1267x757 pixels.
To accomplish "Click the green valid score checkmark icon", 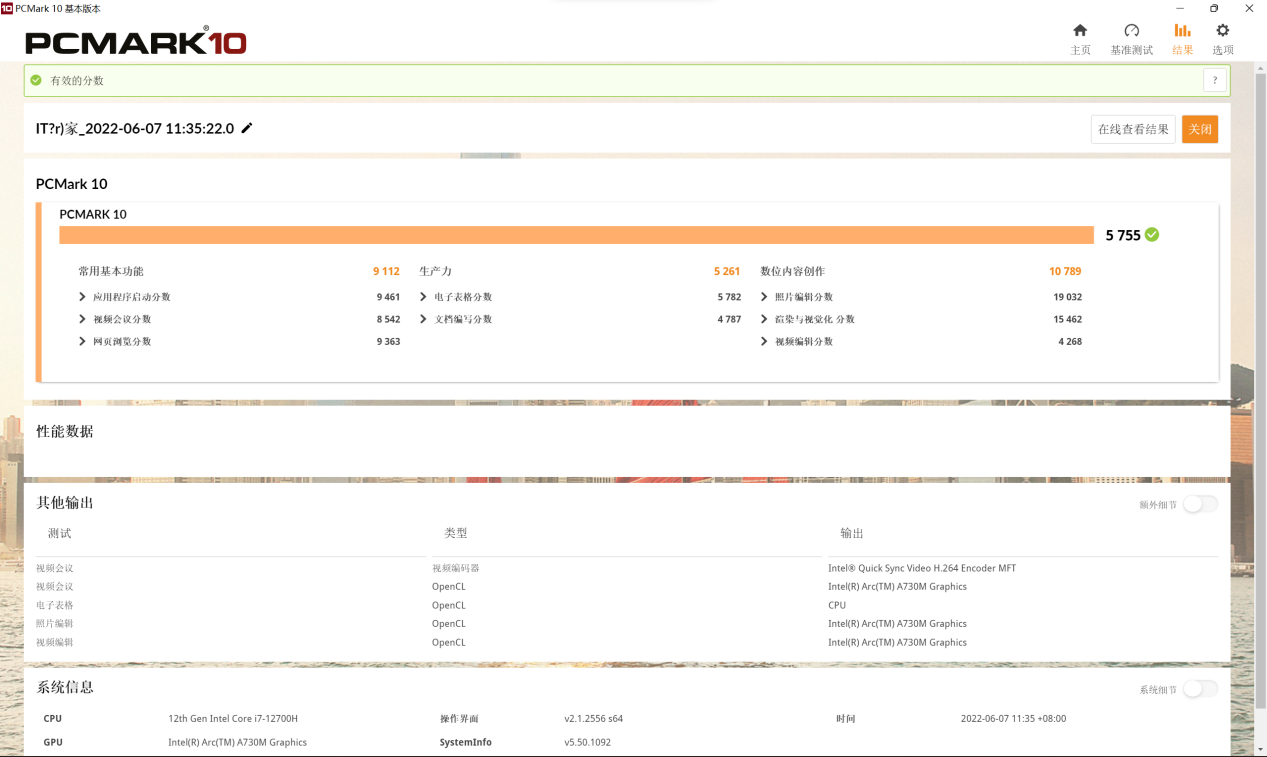I will 37,80.
